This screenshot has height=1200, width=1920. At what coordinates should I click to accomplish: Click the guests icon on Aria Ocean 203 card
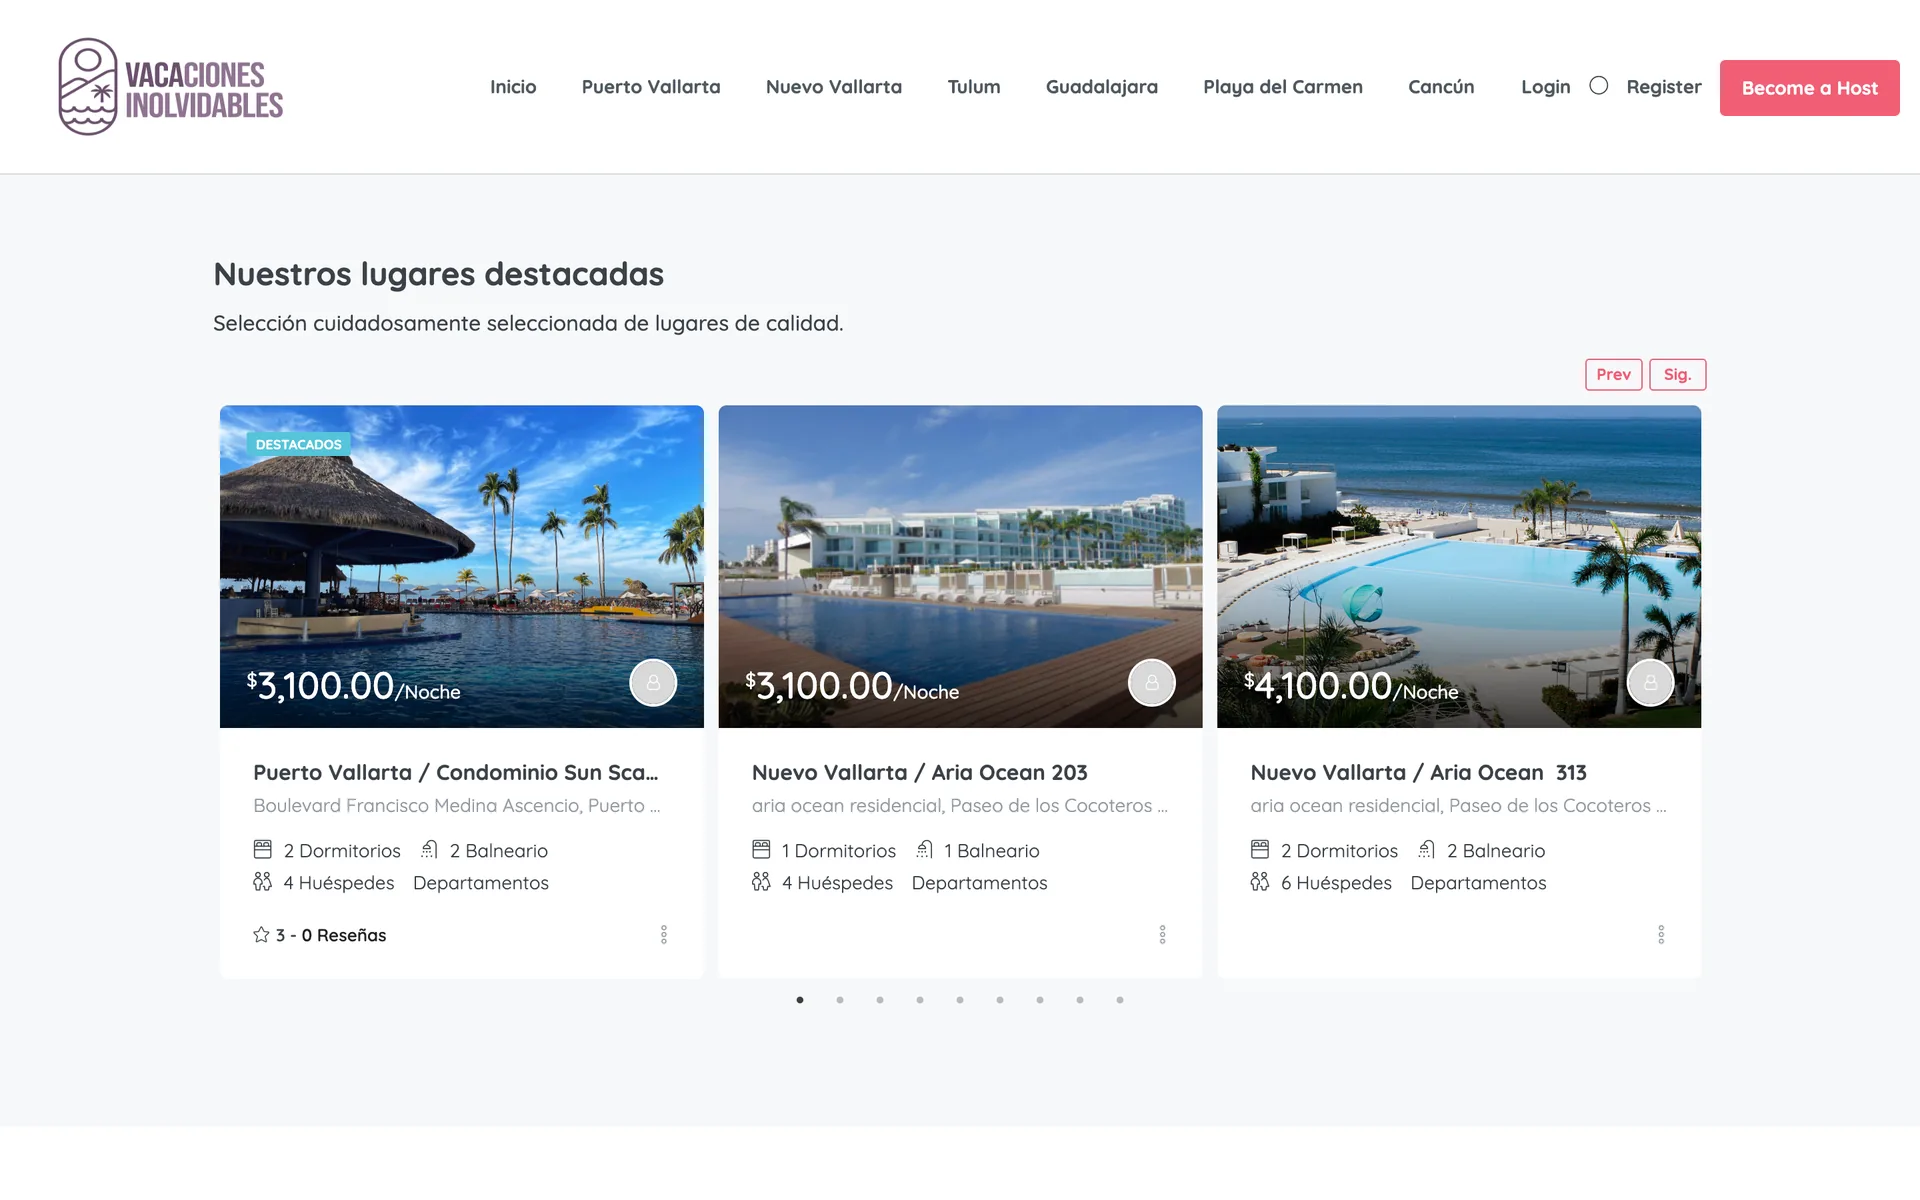tap(761, 881)
